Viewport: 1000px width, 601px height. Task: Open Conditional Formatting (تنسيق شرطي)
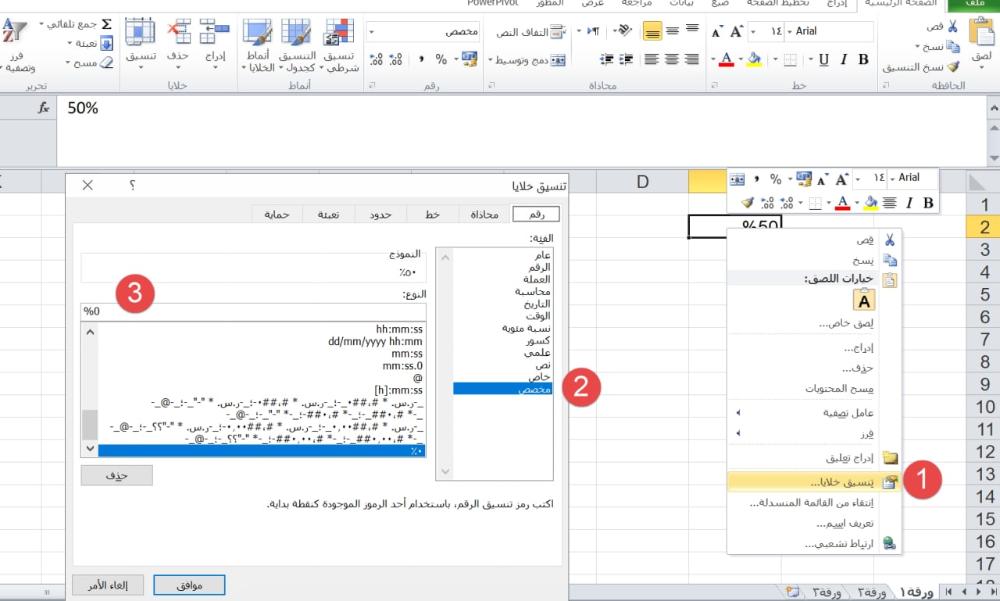coord(339,46)
